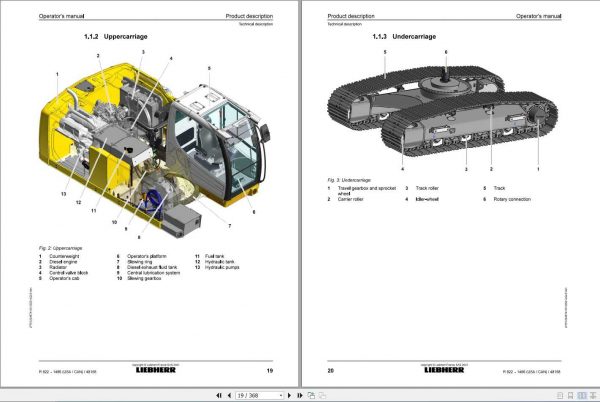Open the page number dropdown arrow
The height and width of the screenshot is (402, 600).
281,395
